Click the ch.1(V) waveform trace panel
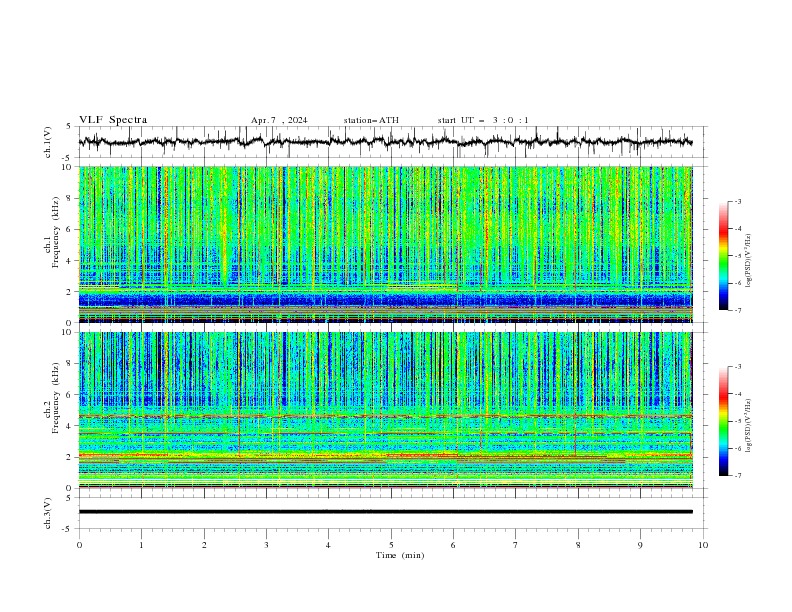This screenshot has width=792, height=612. [x=392, y=142]
